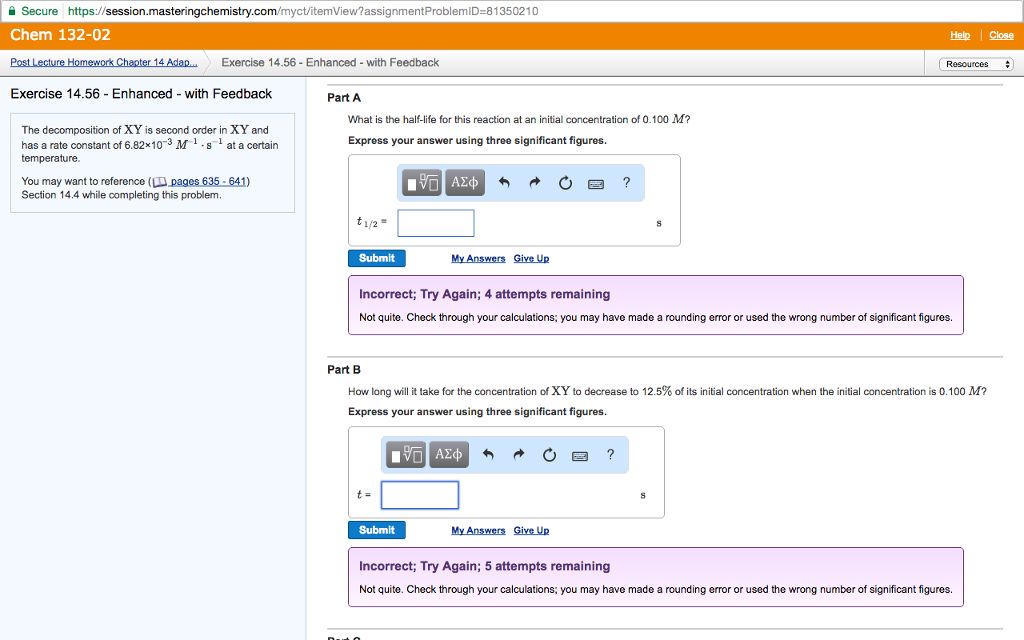The width and height of the screenshot is (1024, 640).
Task: Reset the Part A answer field
Action: [565, 183]
